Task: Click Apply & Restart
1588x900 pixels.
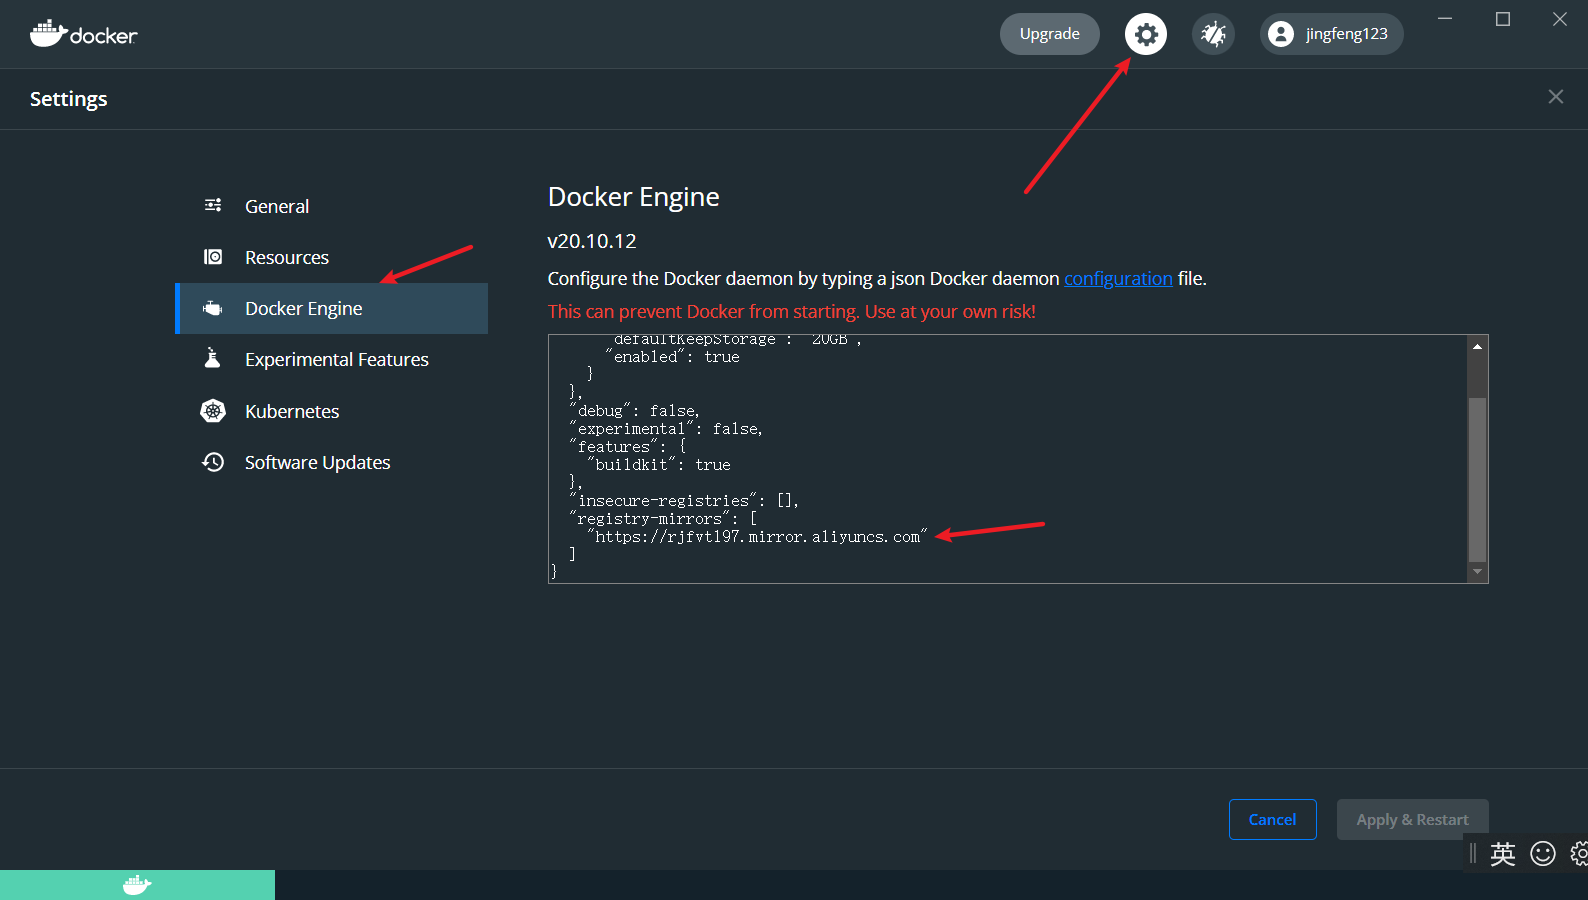Action: coord(1413,819)
